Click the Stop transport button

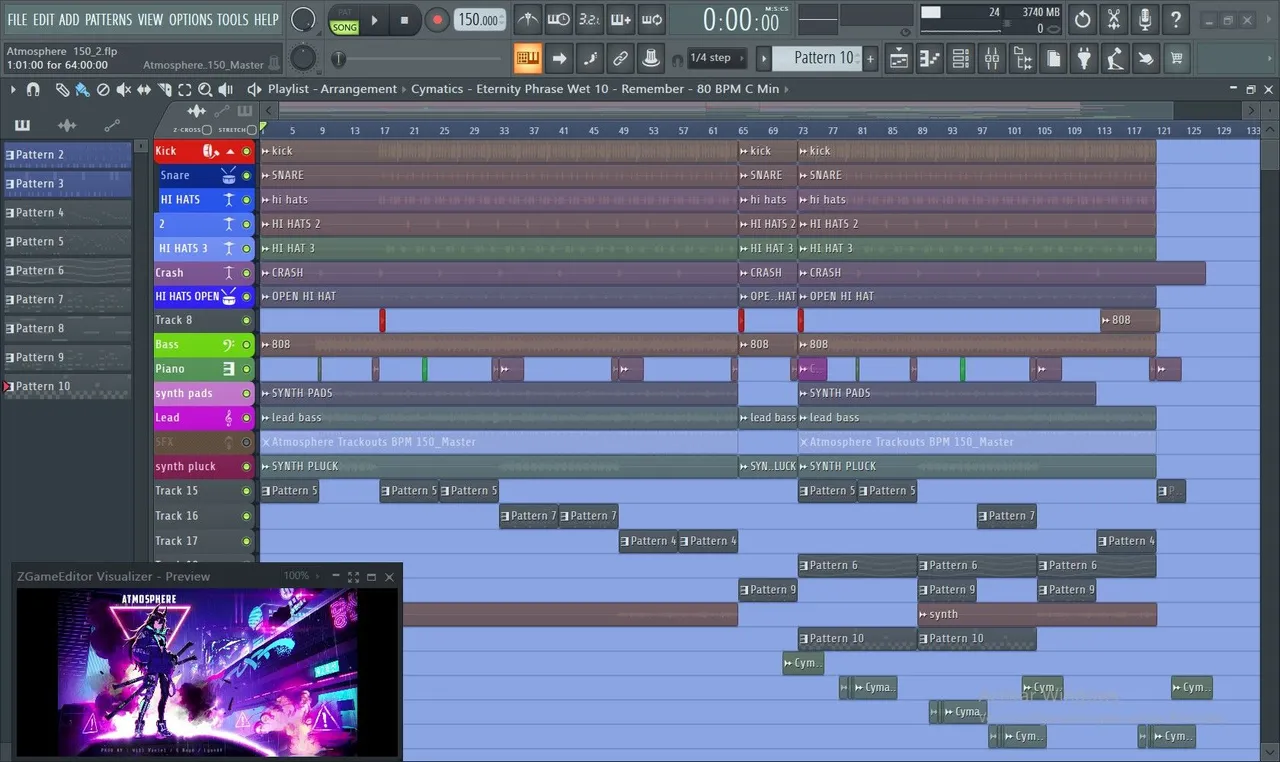pyautogui.click(x=404, y=19)
